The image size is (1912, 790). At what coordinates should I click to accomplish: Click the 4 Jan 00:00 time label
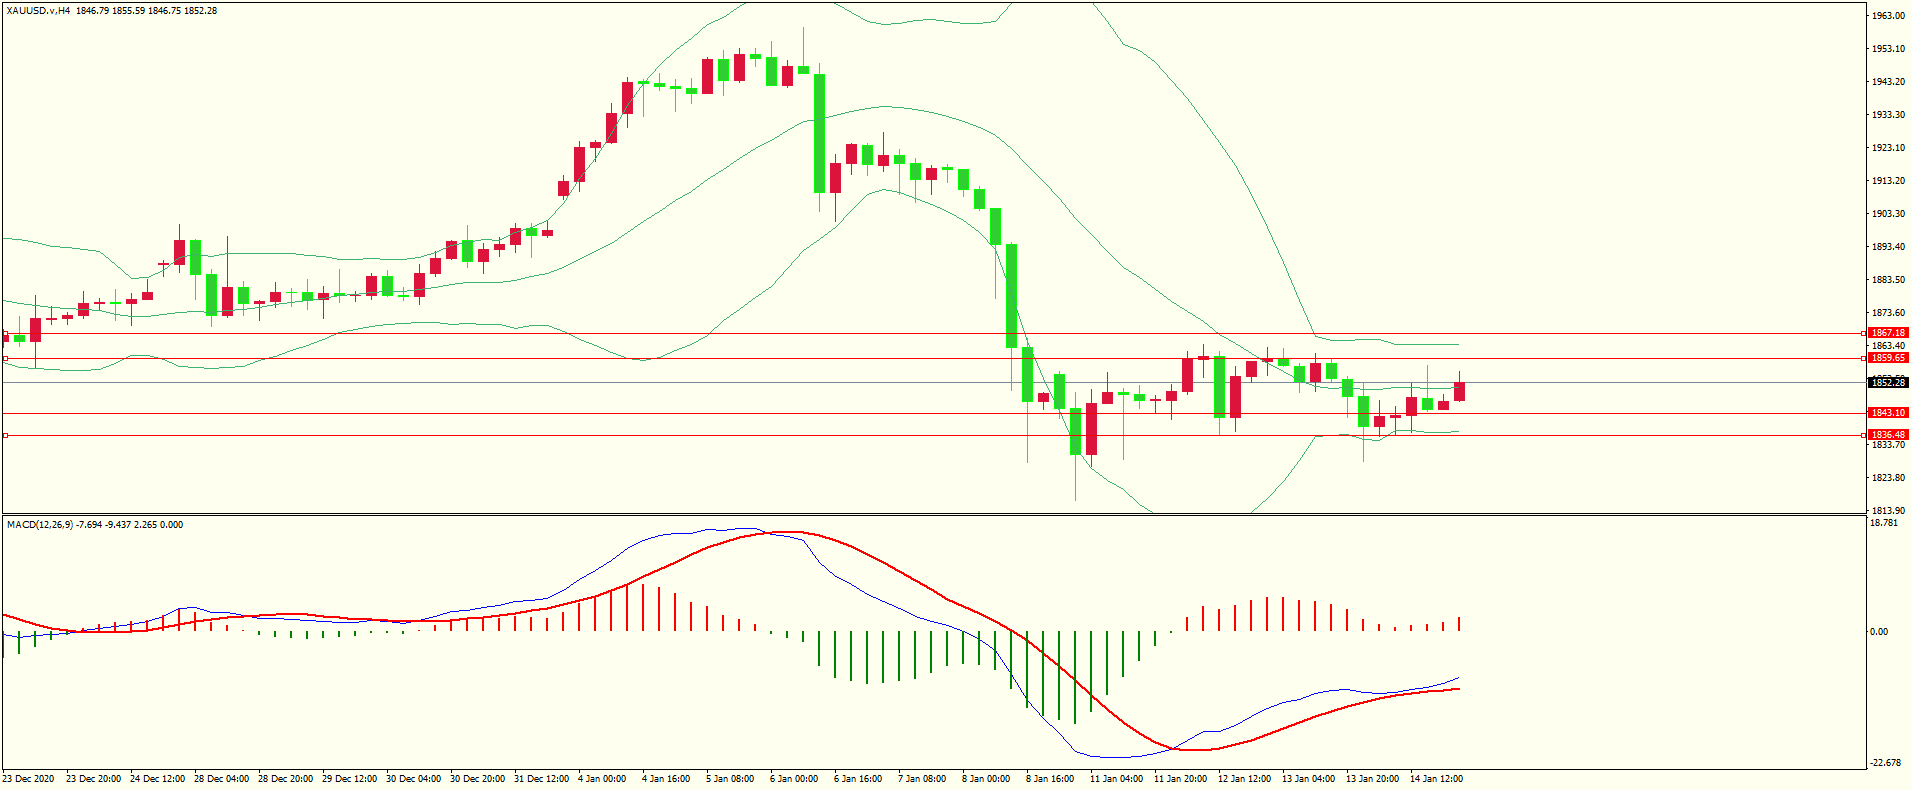pyautogui.click(x=603, y=779)
